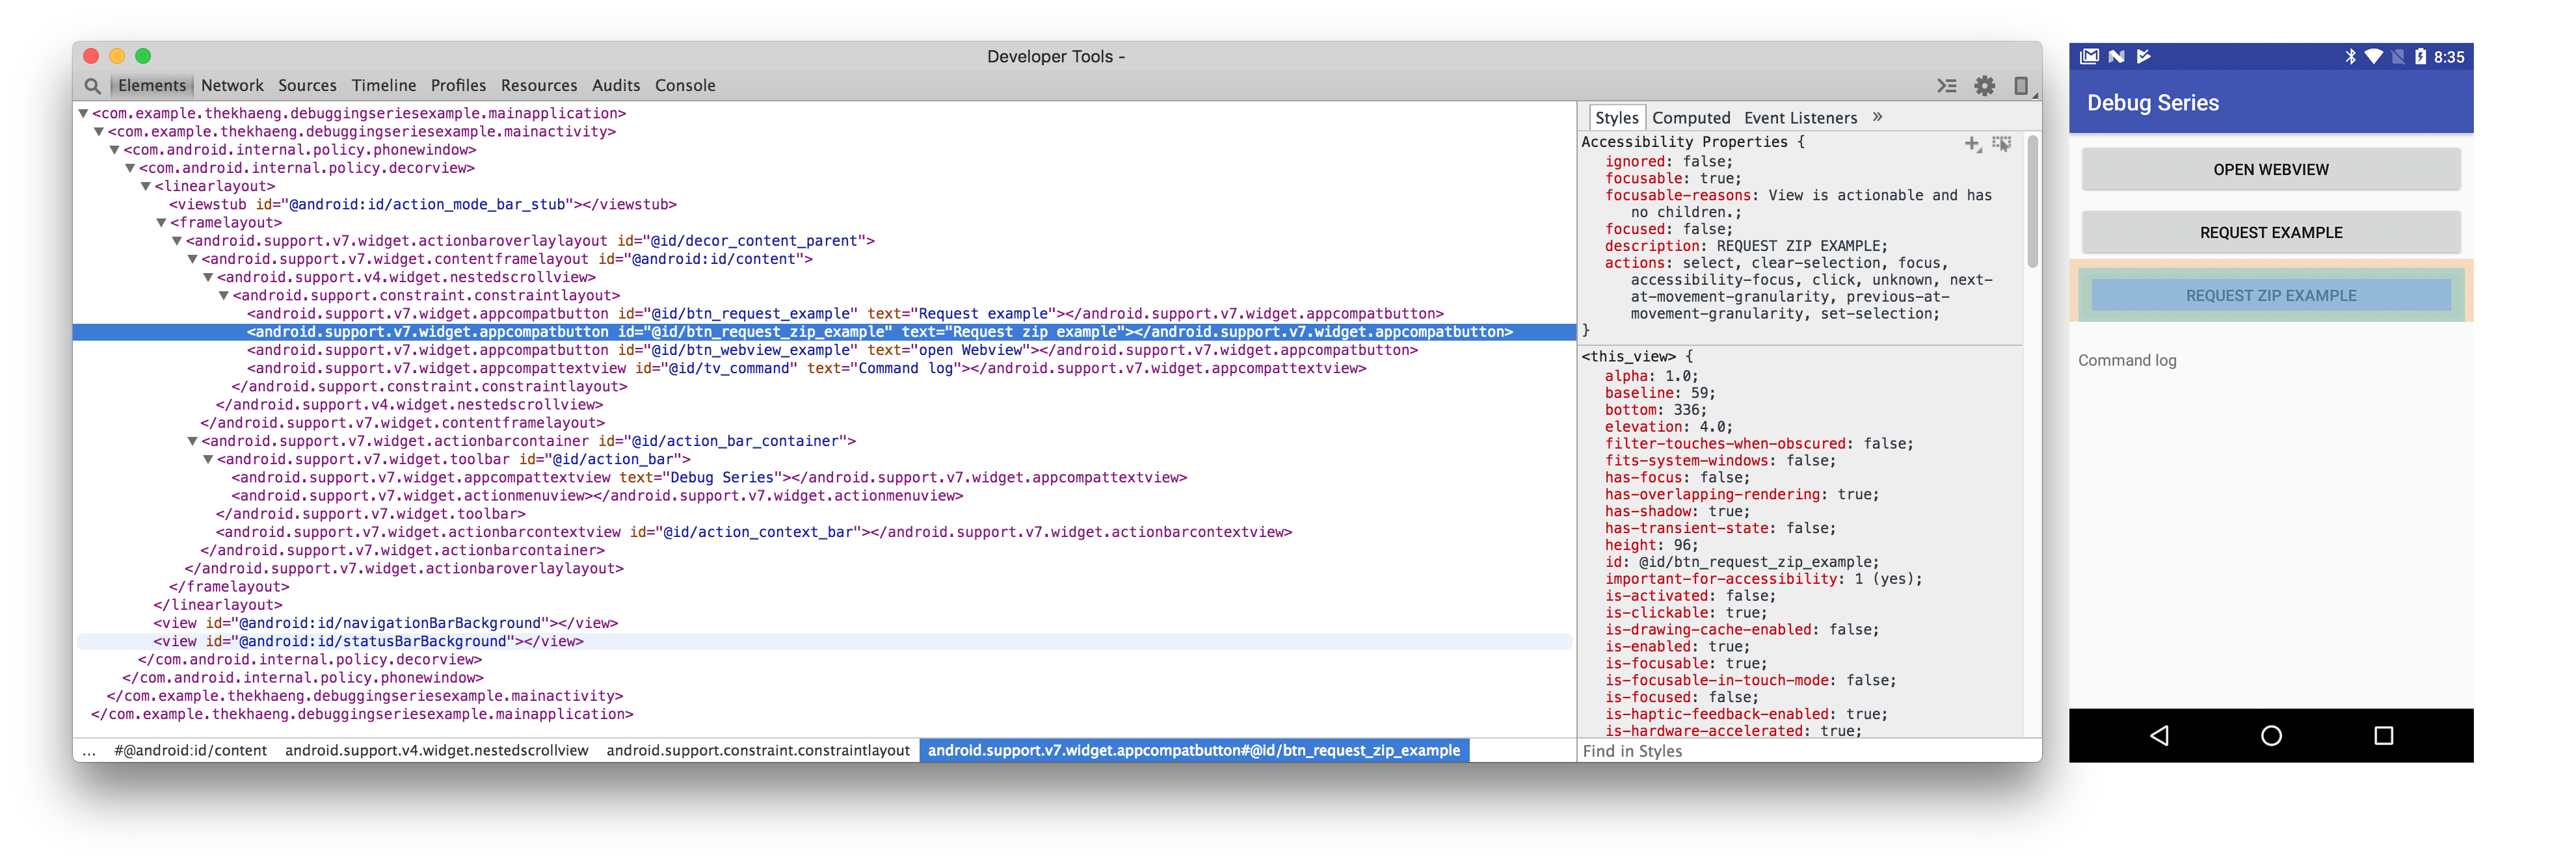Image resolution: width=2576 pixels, height=866 pixels.
Task: Collapse the toolbar action_bar node
Action: (x=208, y=459)
